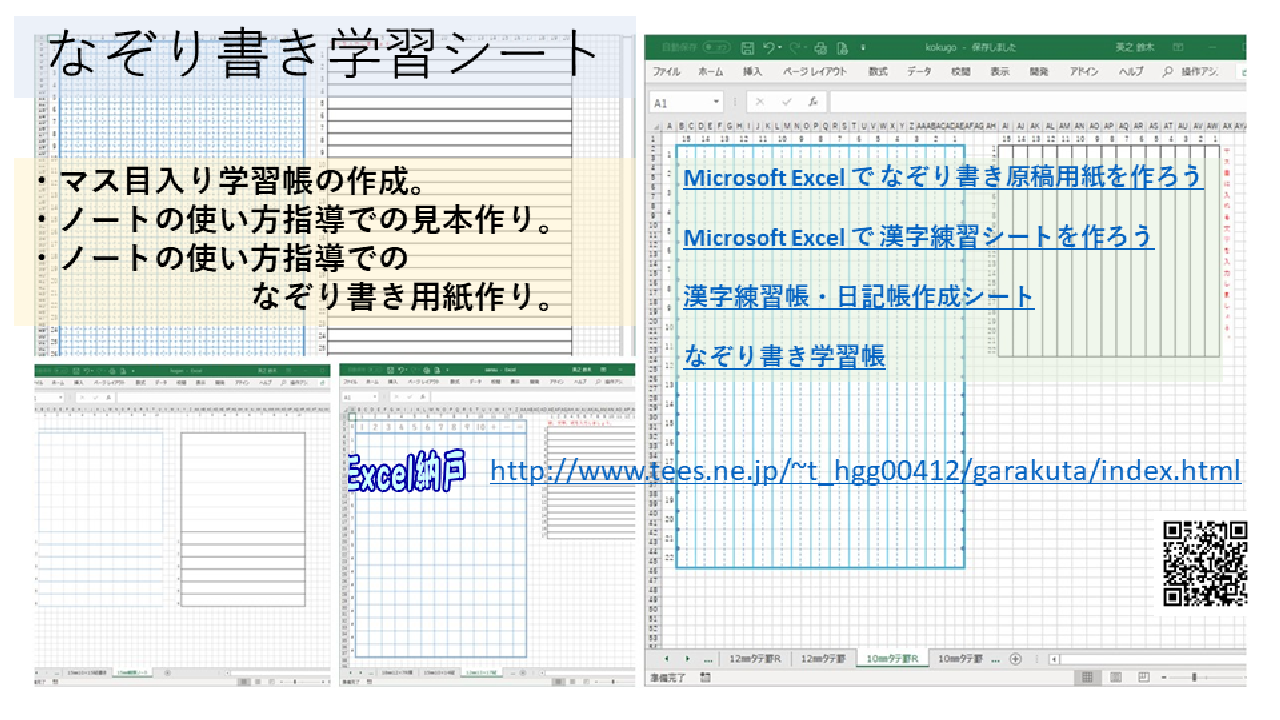This screenshot has height=720, width=1280.
Task: Toggle the 自動保存 autosave switch in kokugo
Action: 717,47
